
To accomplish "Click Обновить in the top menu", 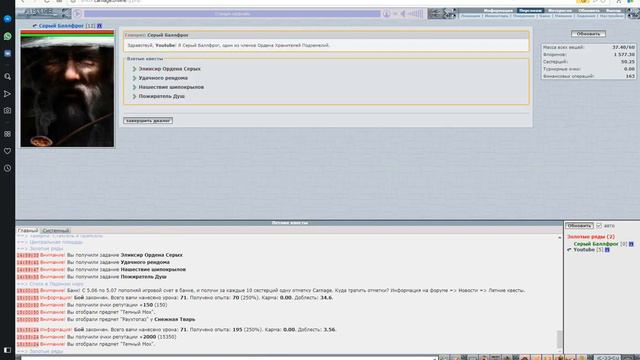I will coord(589,11).
